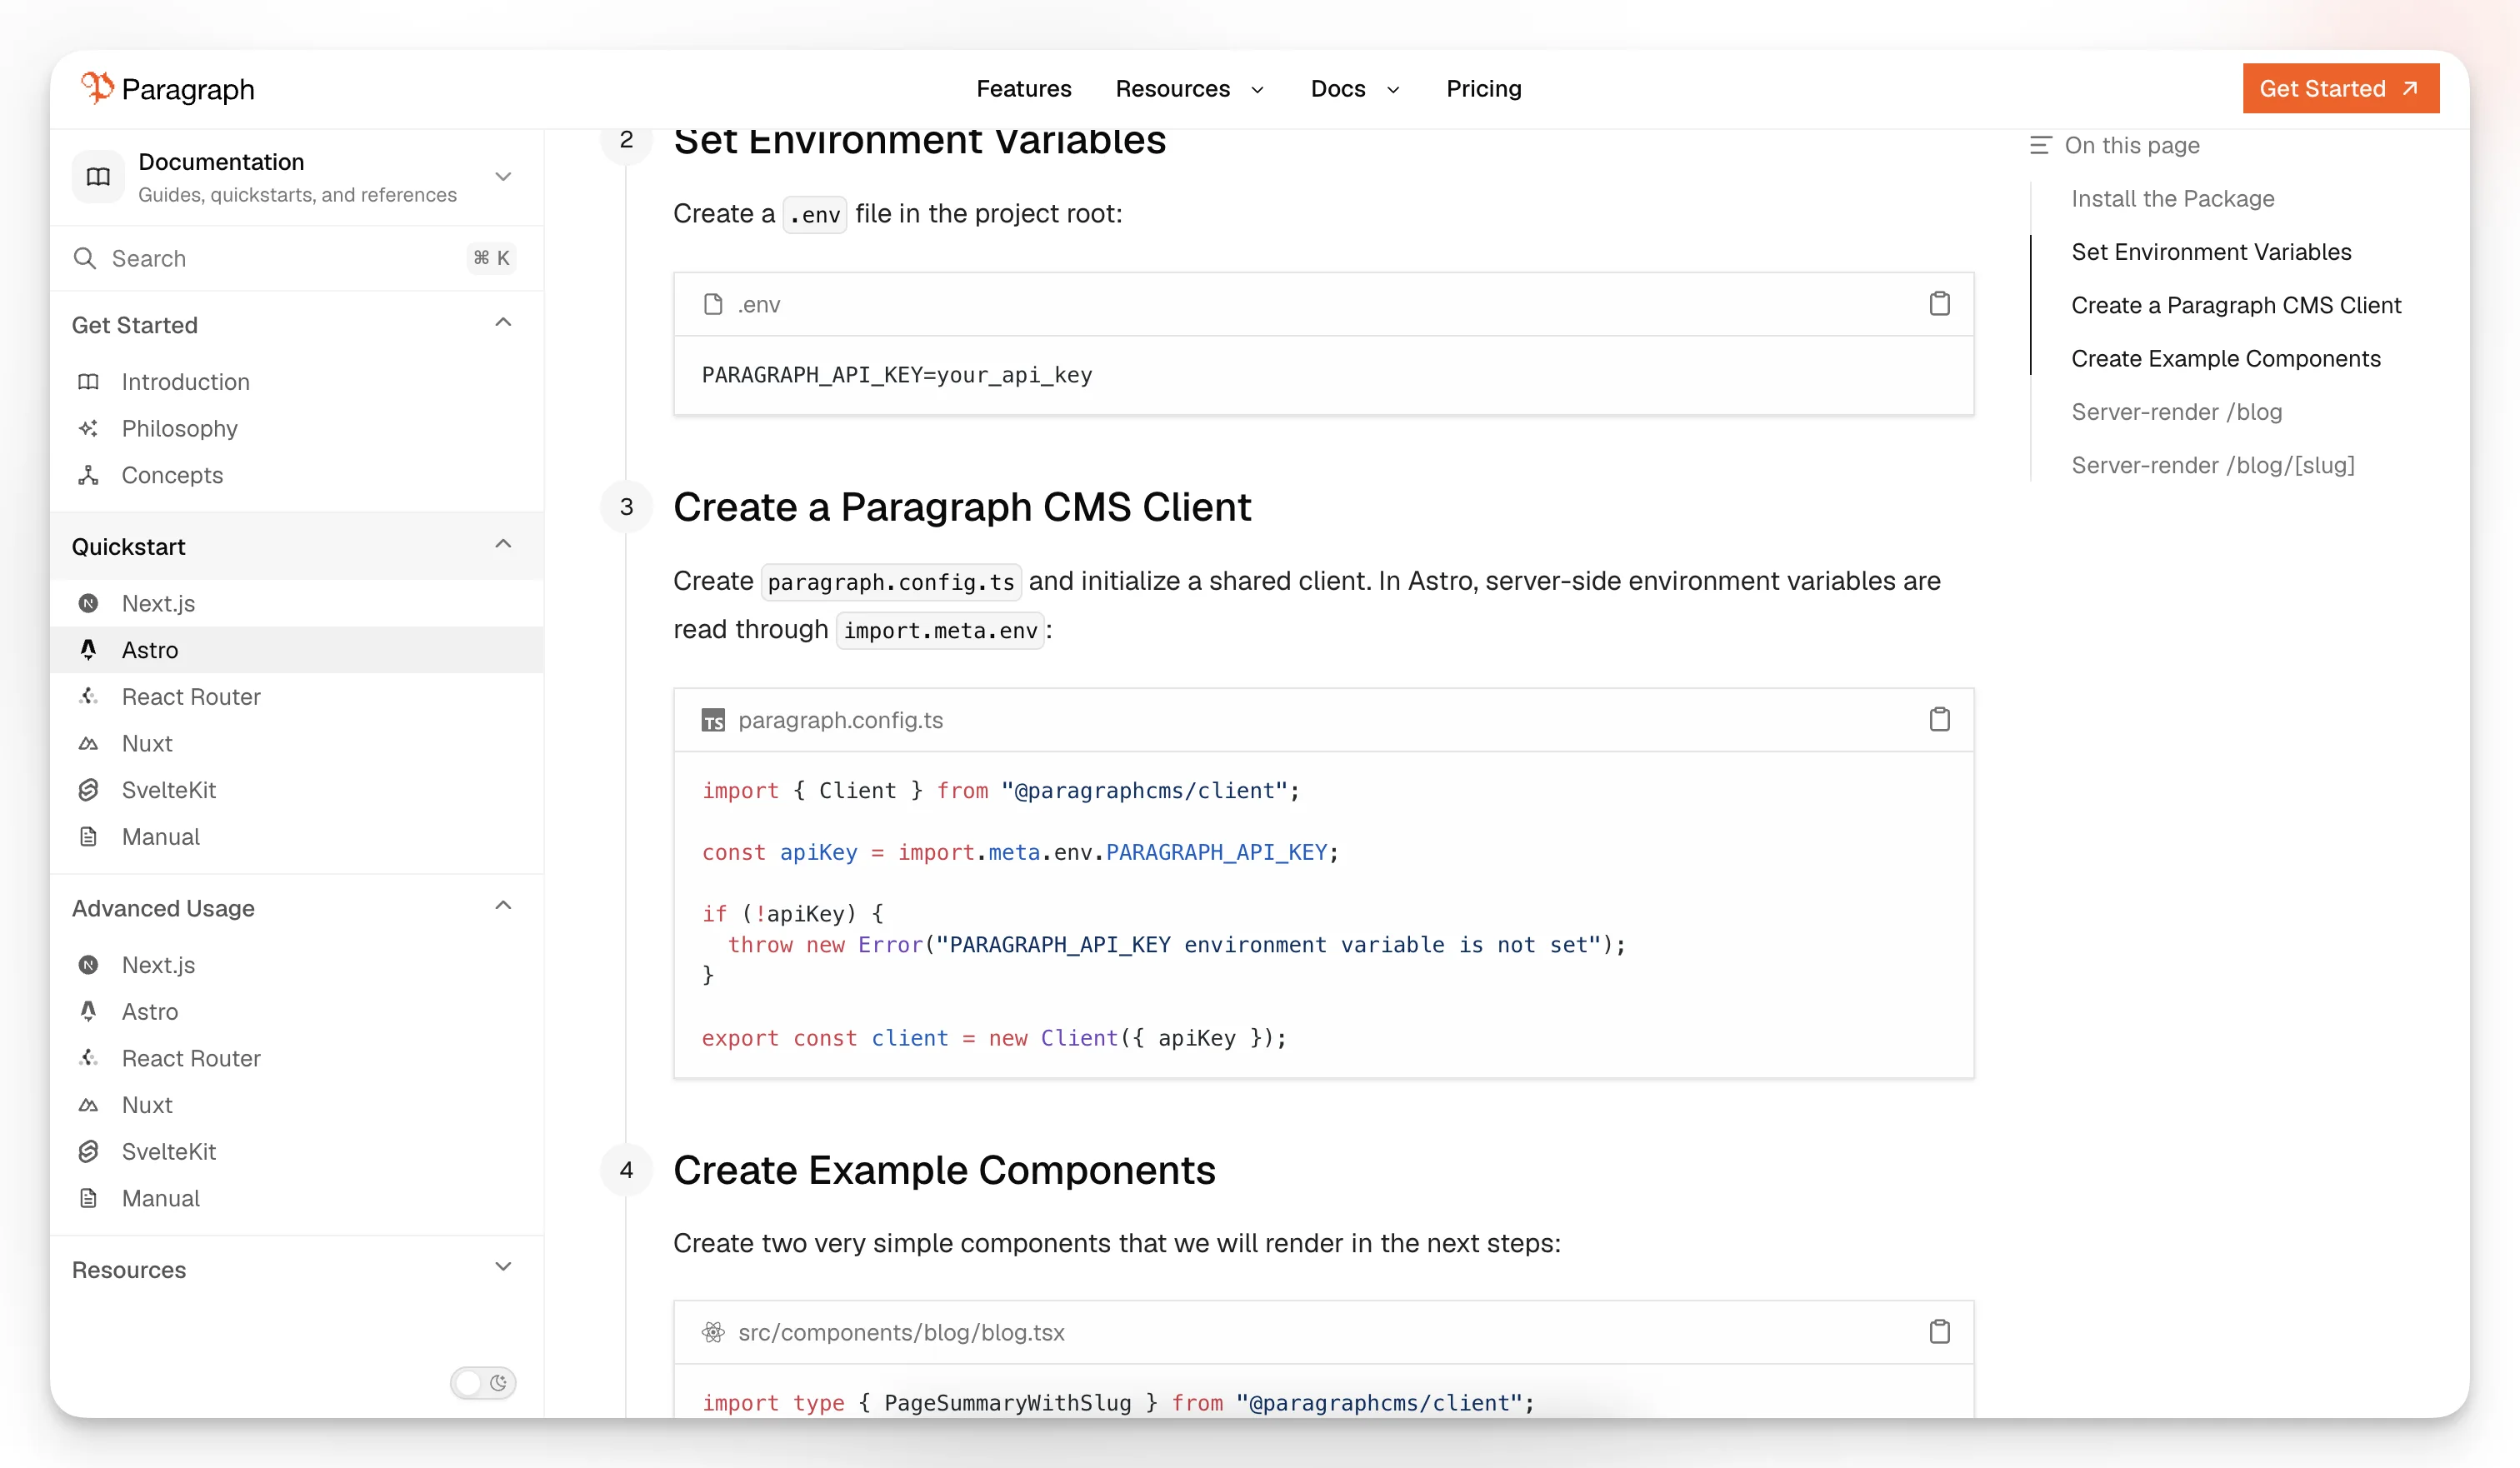
Task: Click the Advanced Usage Astro icon
Action: (88, 1011)
